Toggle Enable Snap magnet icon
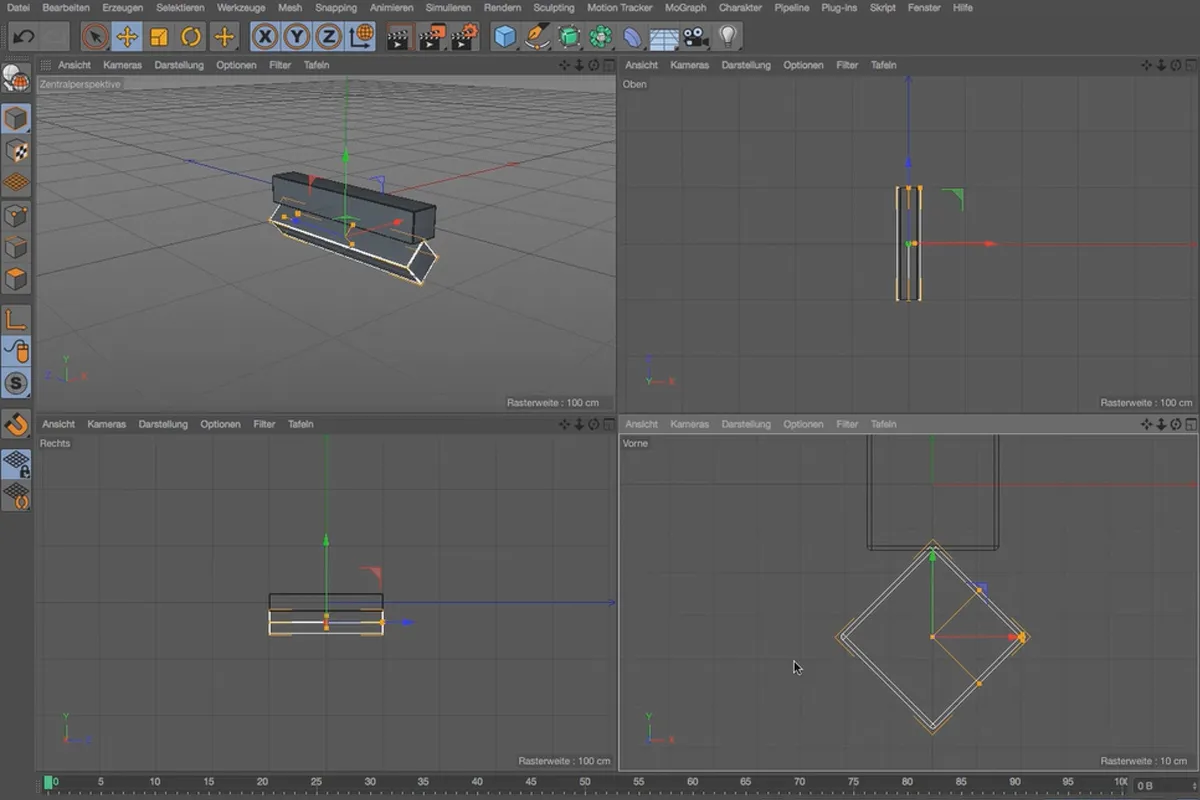 [x=16, y=424]
